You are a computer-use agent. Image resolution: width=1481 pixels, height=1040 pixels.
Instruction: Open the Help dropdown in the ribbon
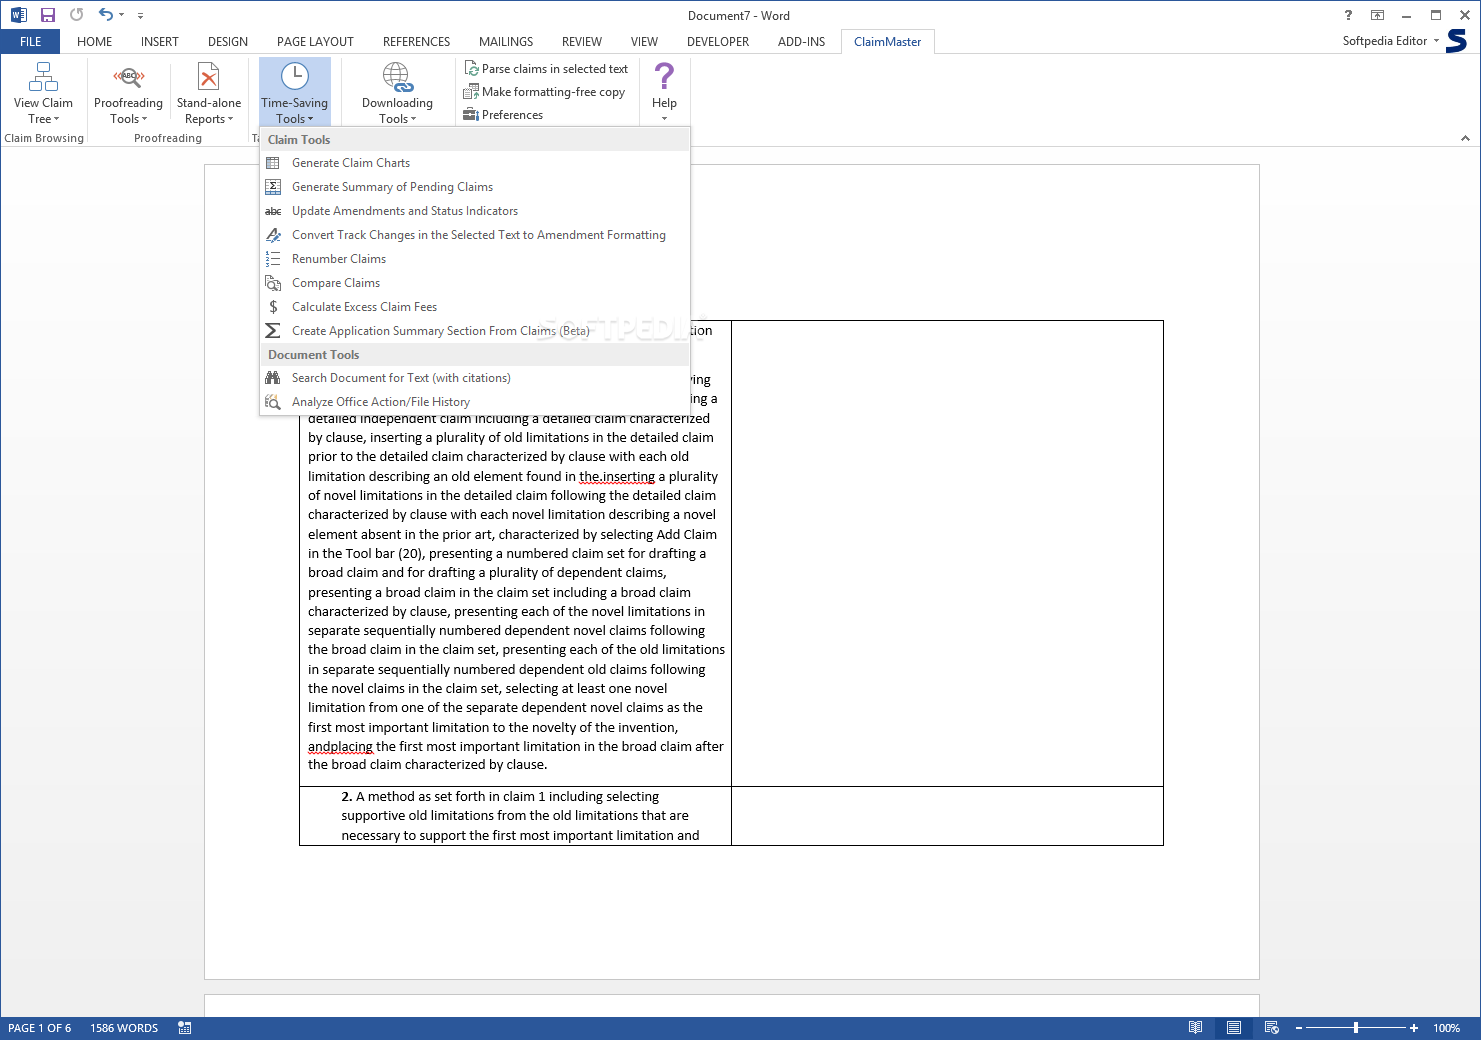664,92
